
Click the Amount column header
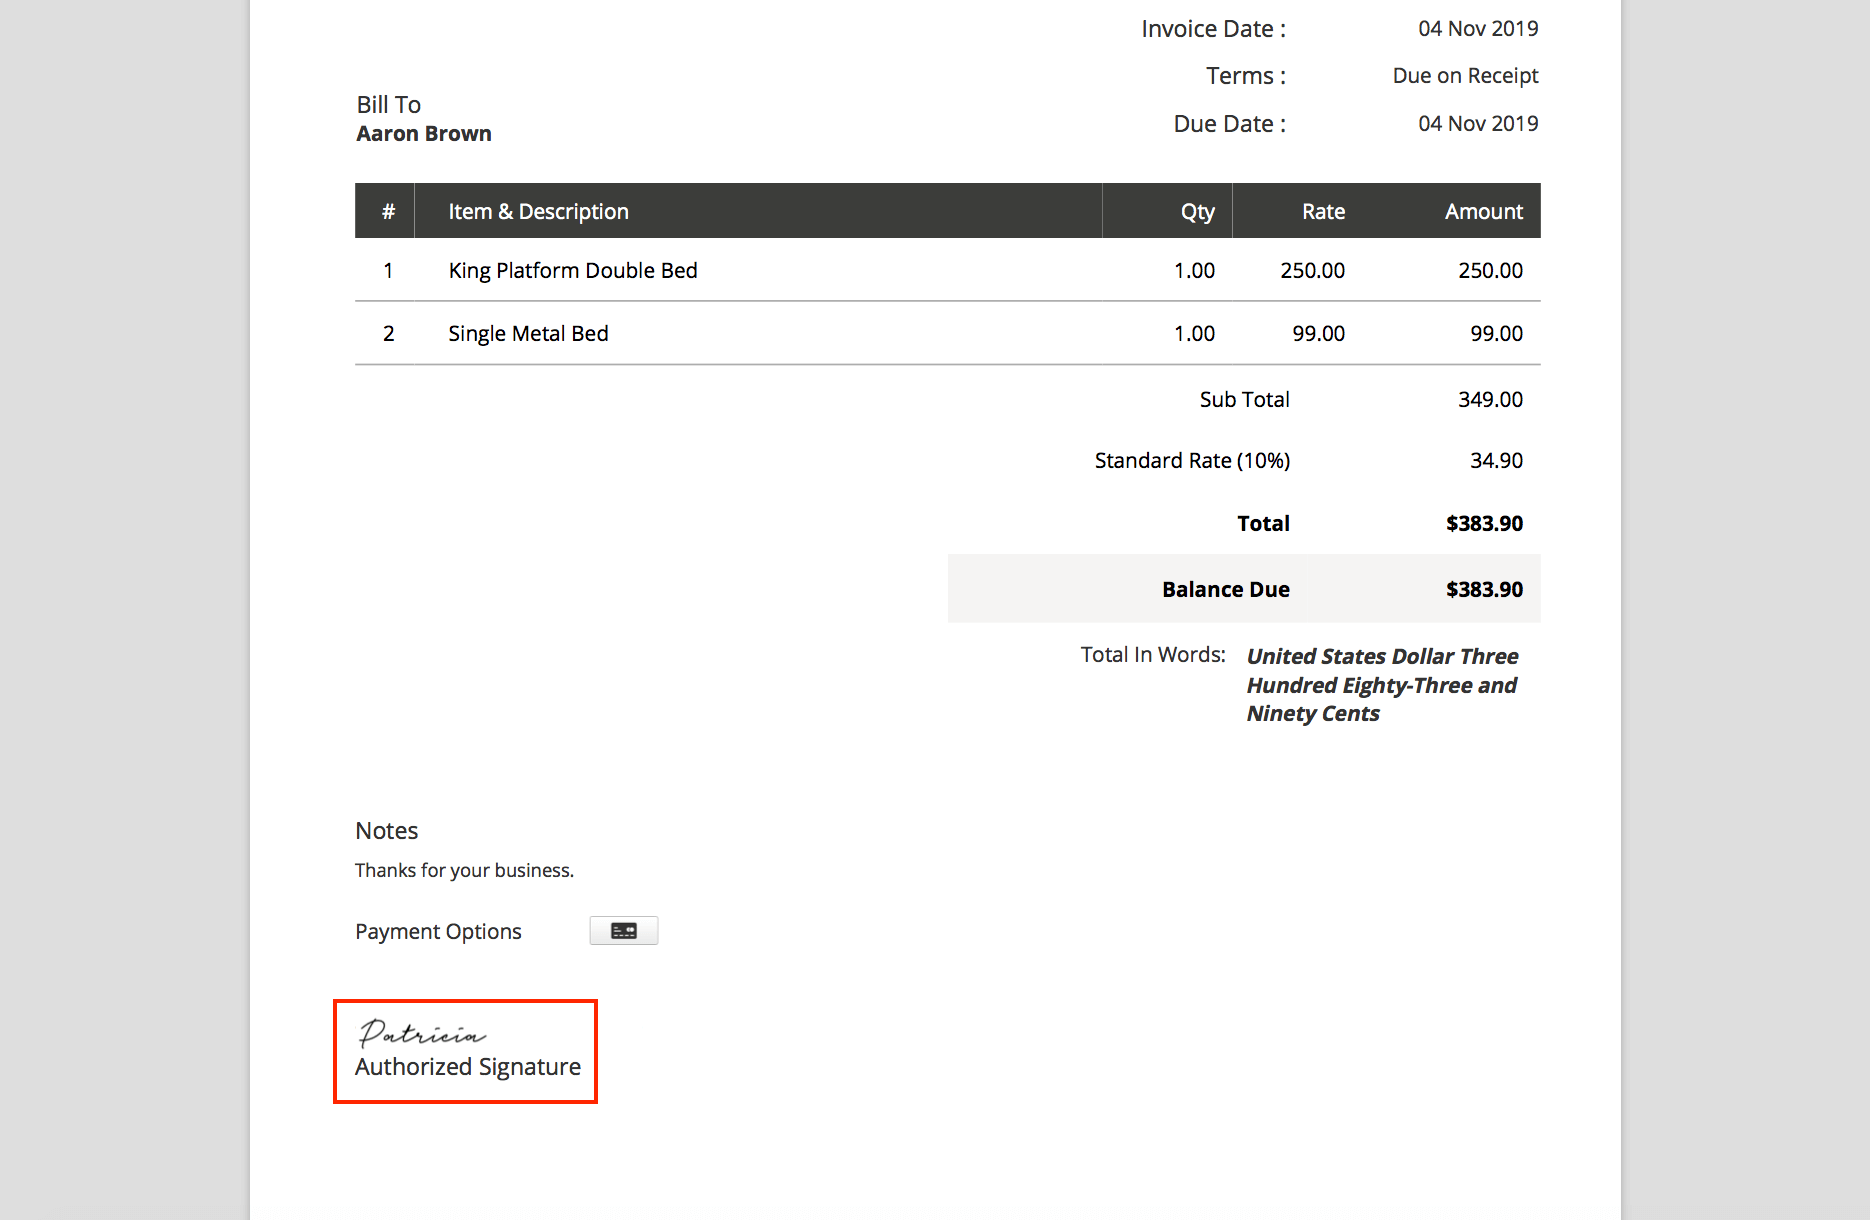click(x=1483, y=211)
